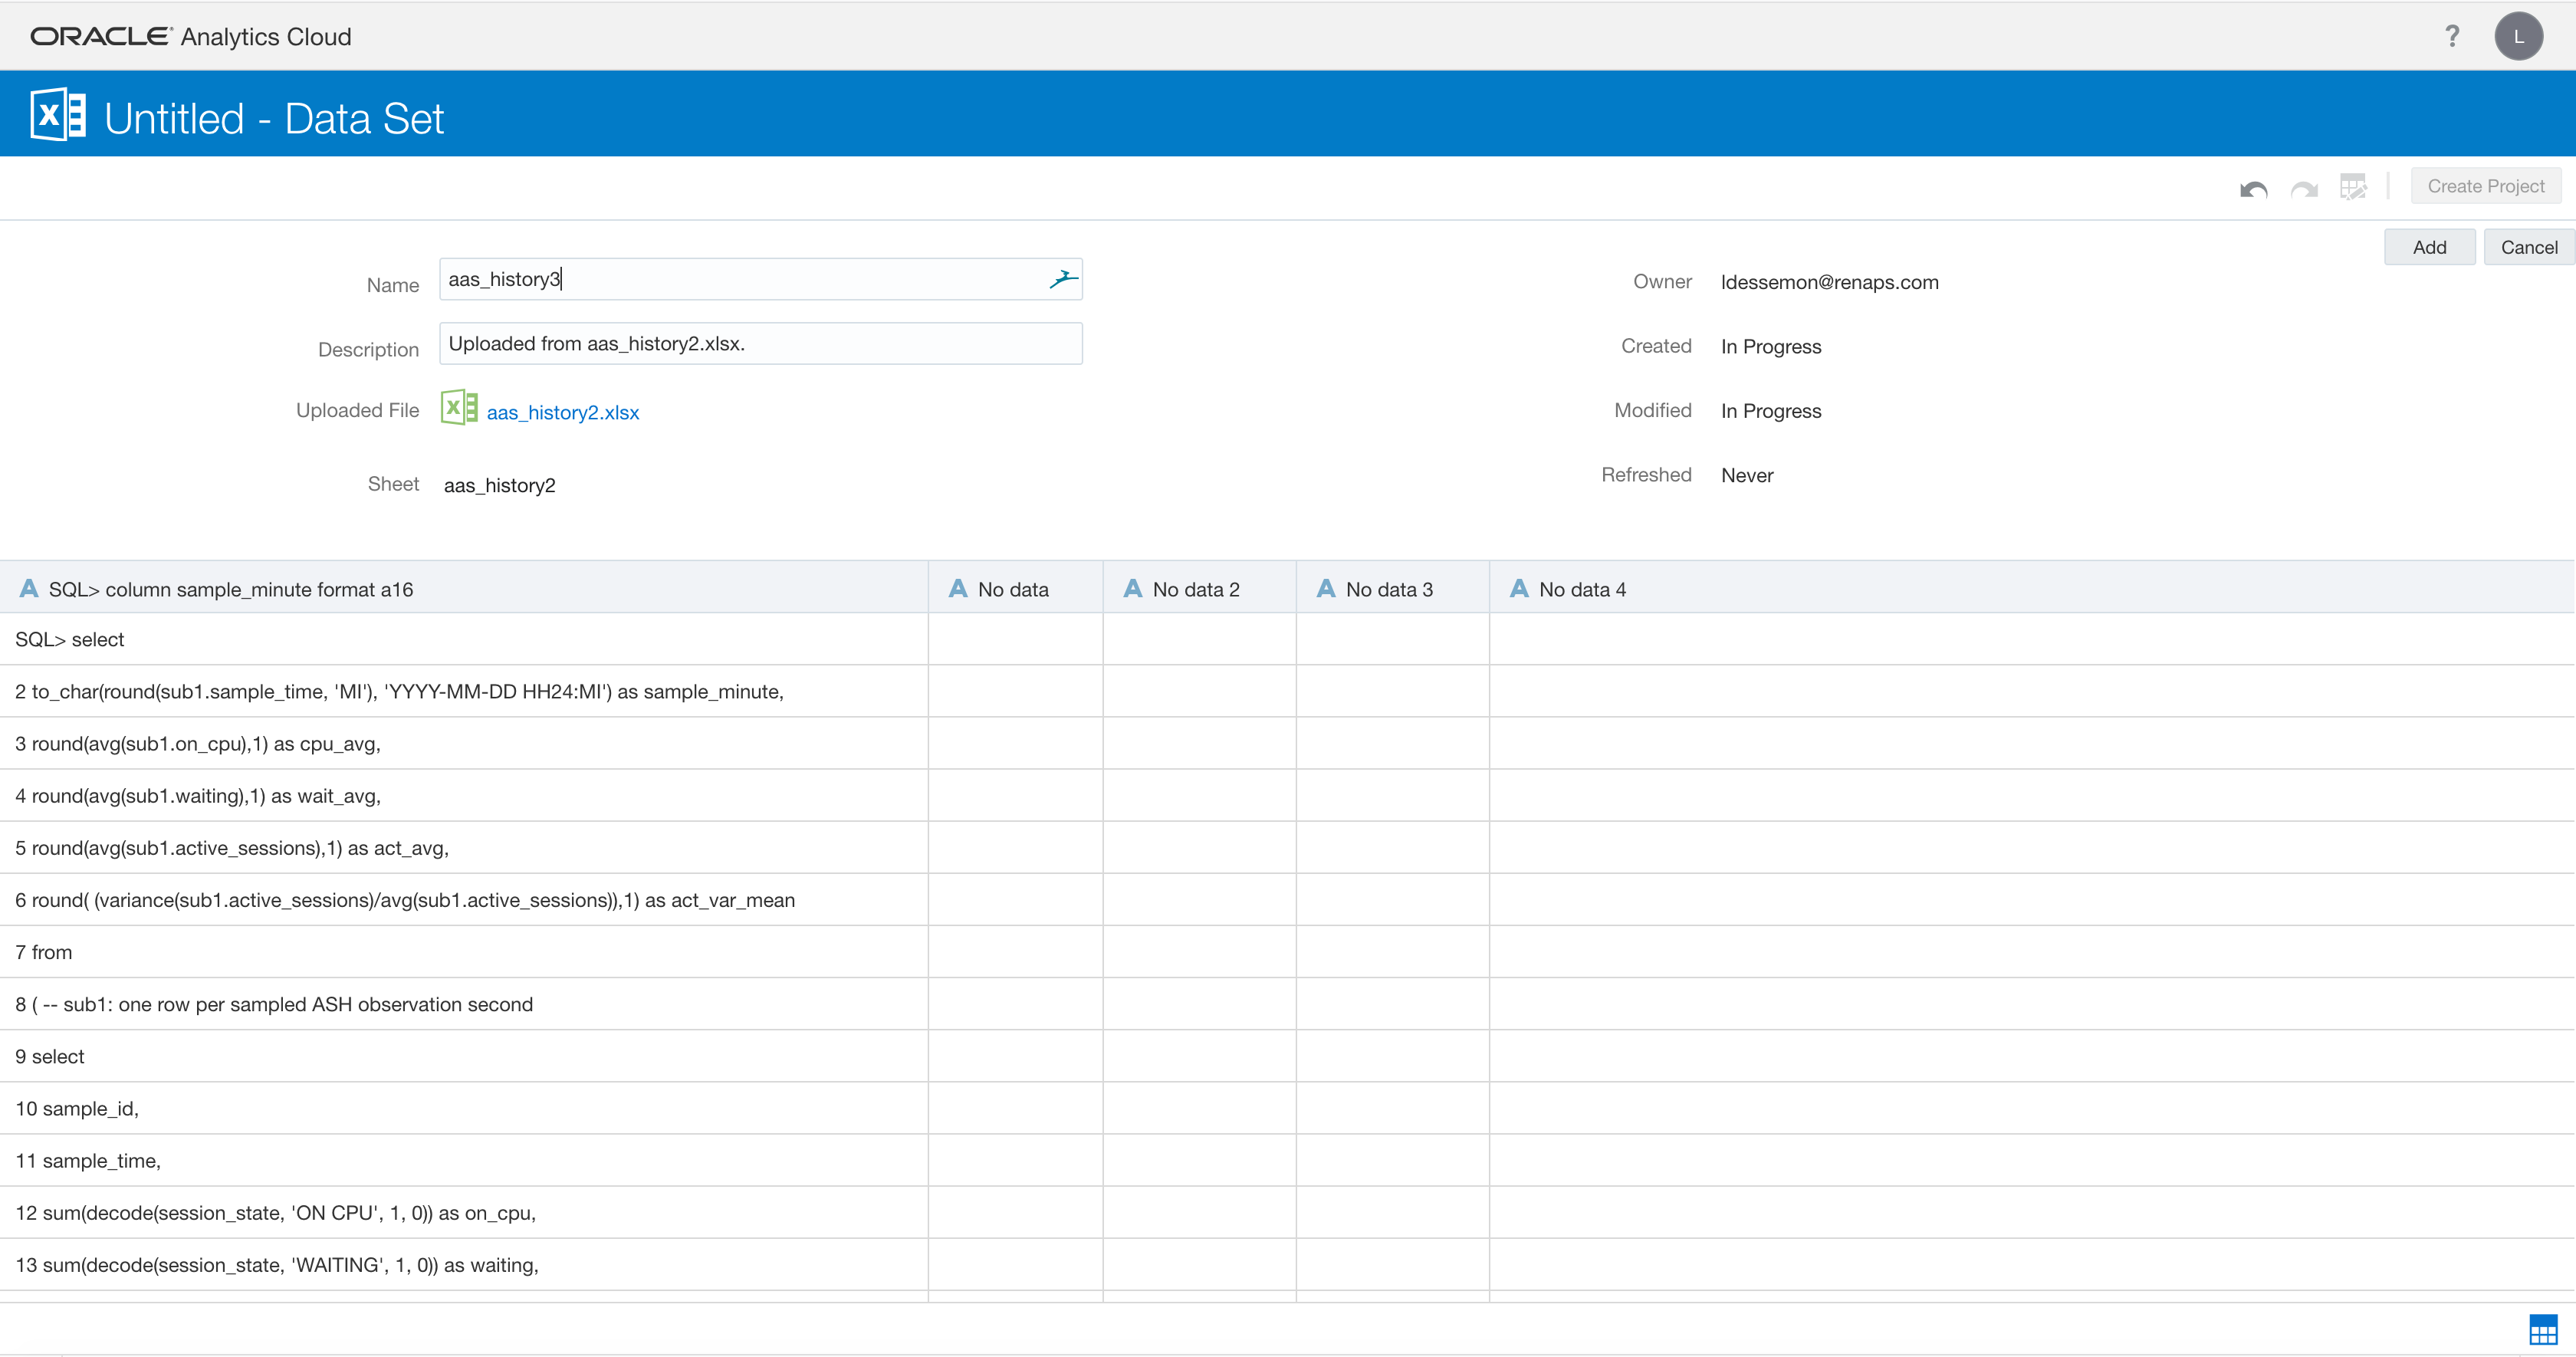Click the type icon of No data 3 column
Viewport: 2576px width, 1357px height.
[x=1326, y=589]
